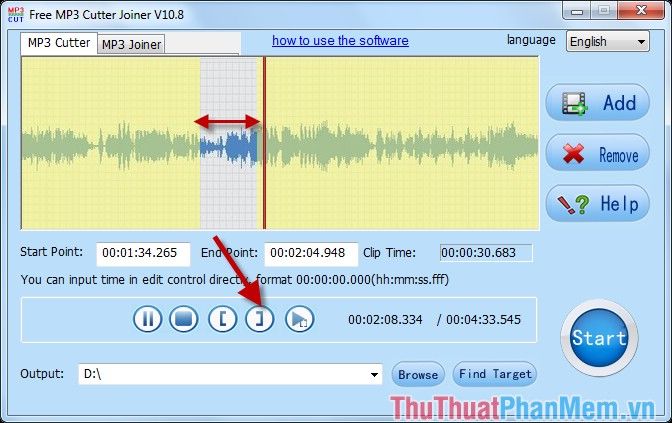Viewport: 672px width, 423px height.
Task: Browse for output folder
Action: point(418,374)
